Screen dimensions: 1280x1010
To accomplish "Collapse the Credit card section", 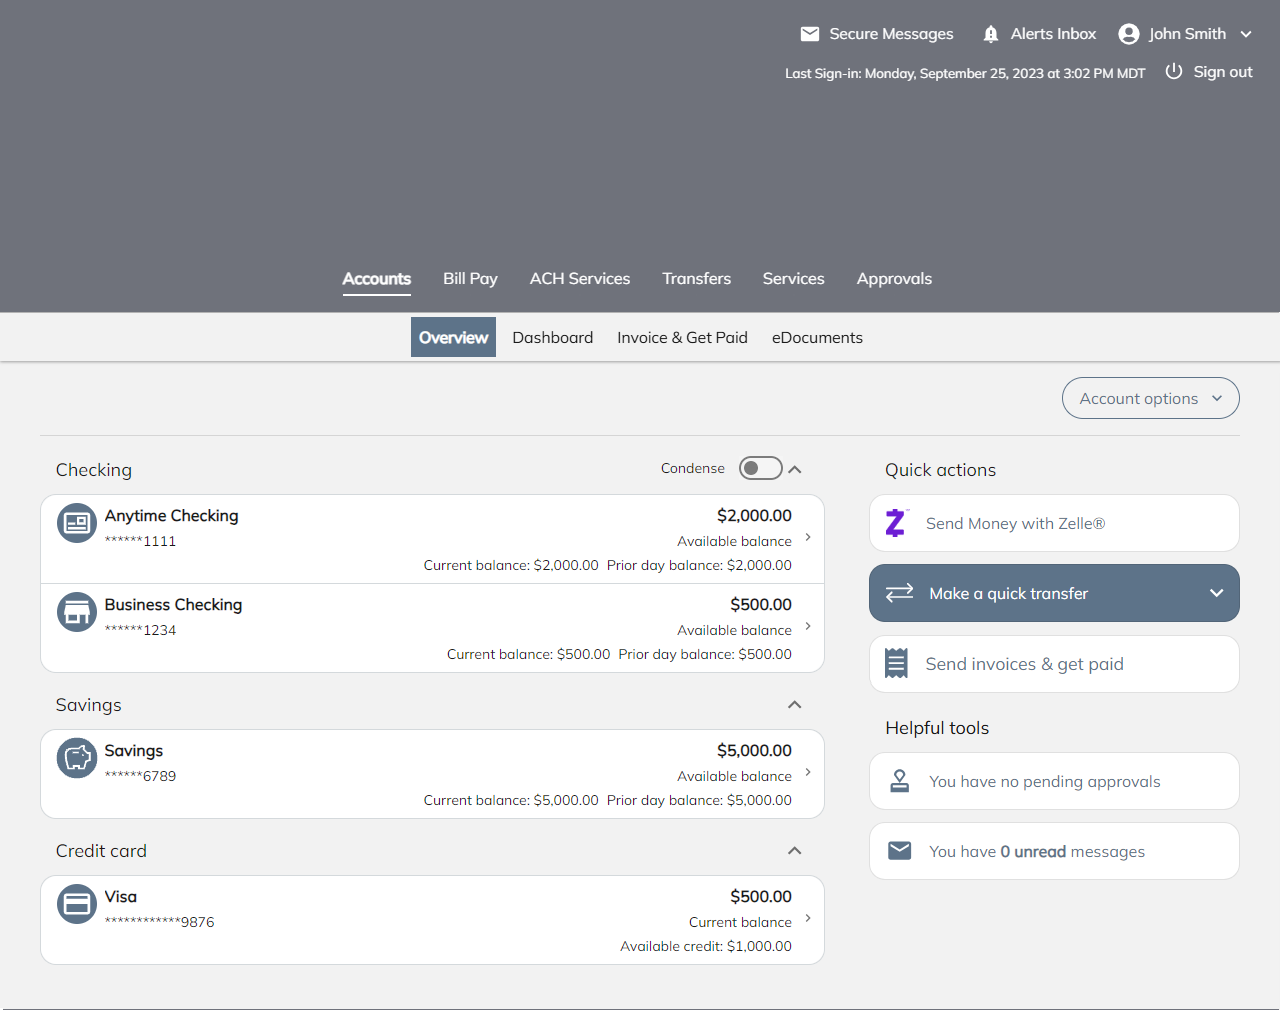I will click(795, 850).
